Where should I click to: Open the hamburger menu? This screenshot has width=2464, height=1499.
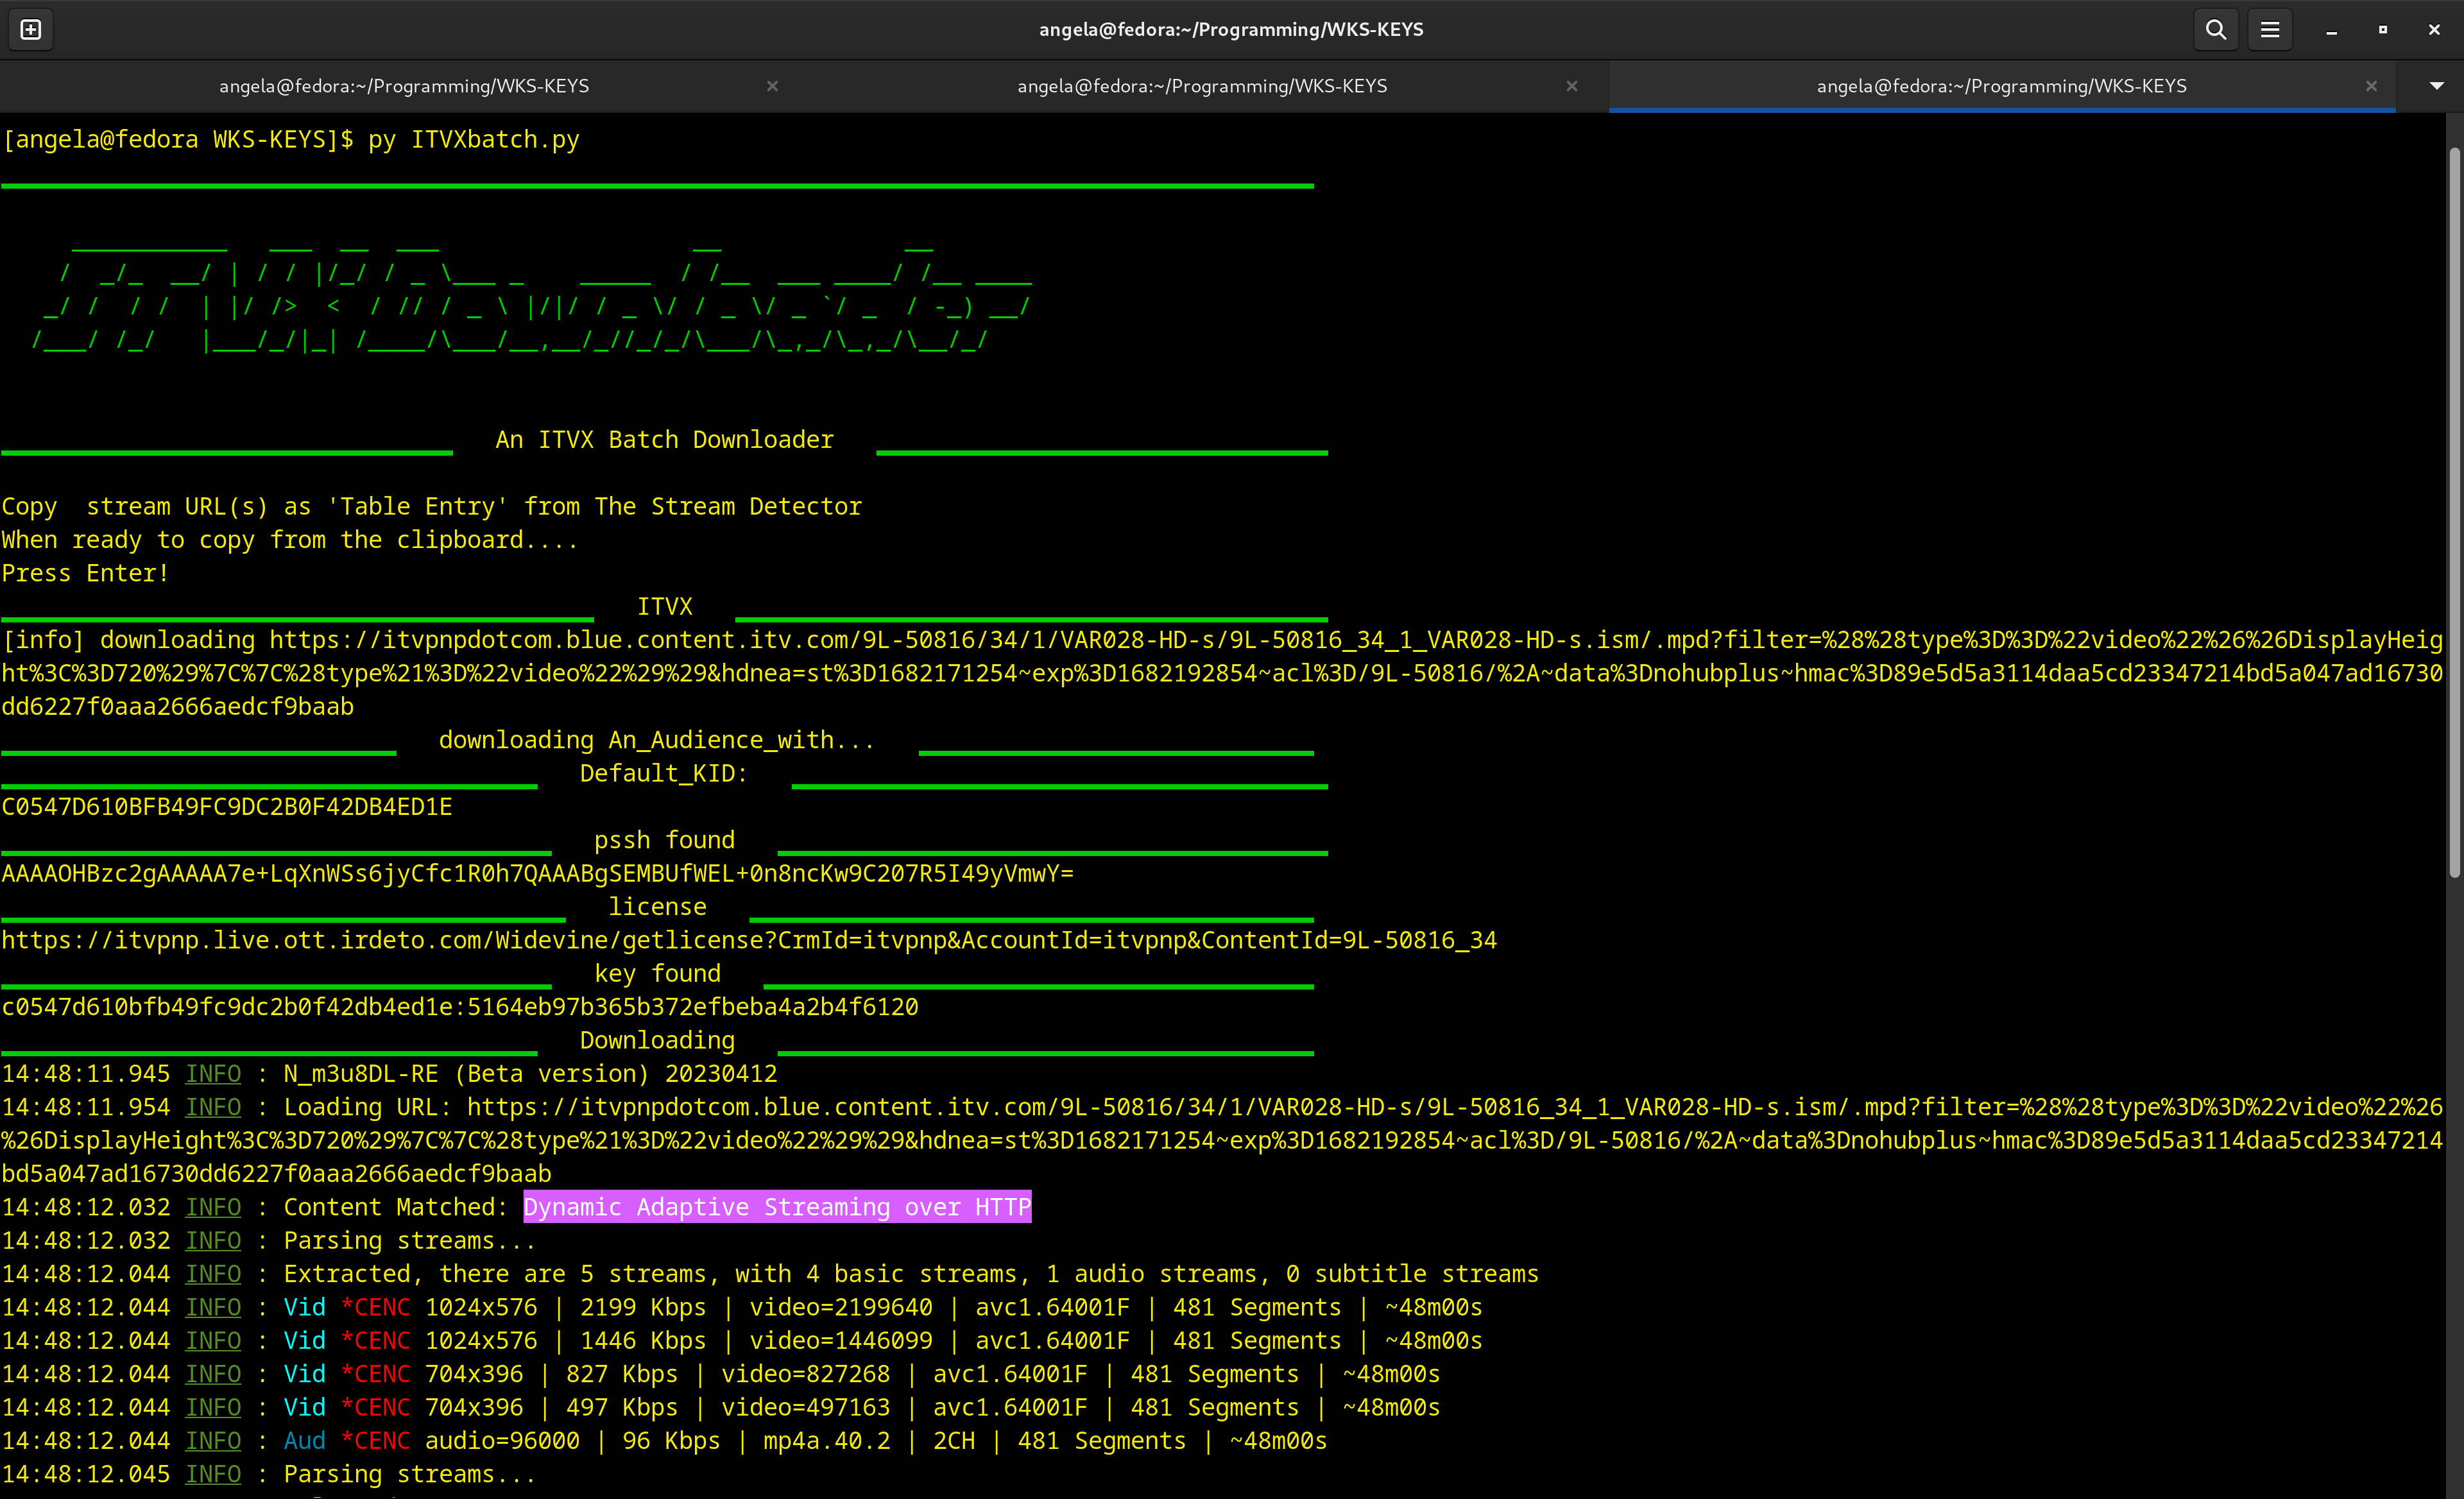[x=2270, y=30]
